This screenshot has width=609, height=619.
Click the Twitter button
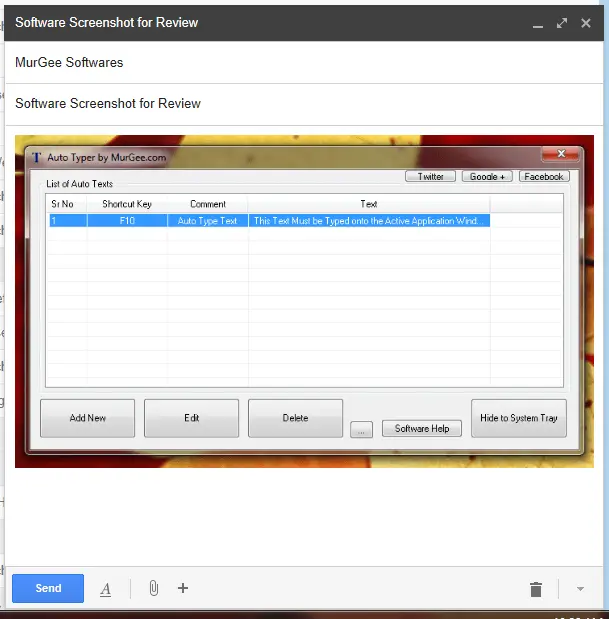click(x=430, y=176)
